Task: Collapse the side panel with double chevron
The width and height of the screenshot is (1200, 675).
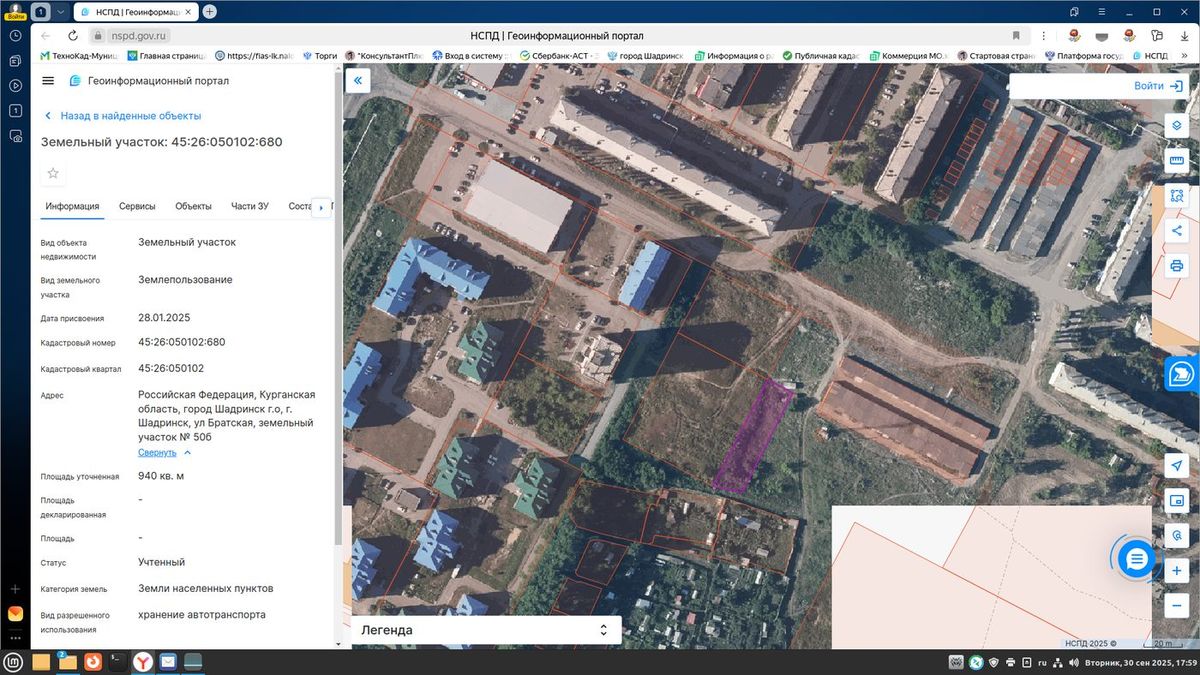Action: pos(358,81)
